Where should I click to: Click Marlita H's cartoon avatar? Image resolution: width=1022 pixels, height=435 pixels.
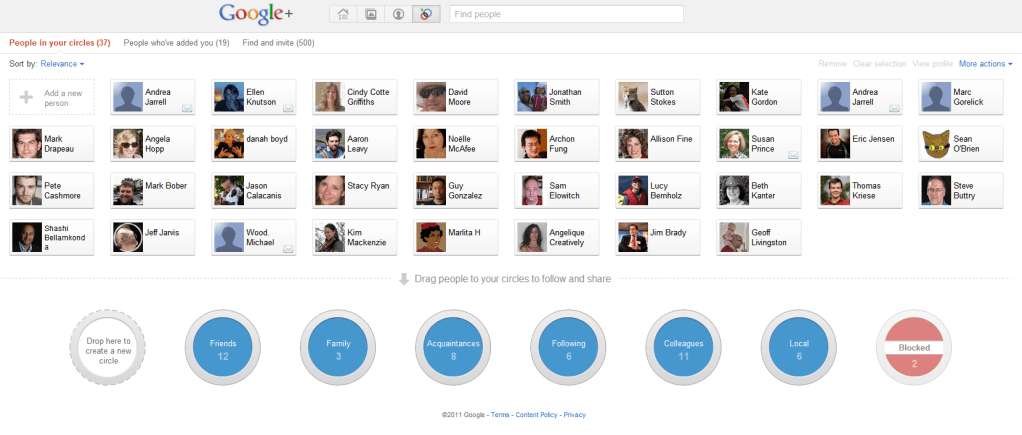coord(431,237)
